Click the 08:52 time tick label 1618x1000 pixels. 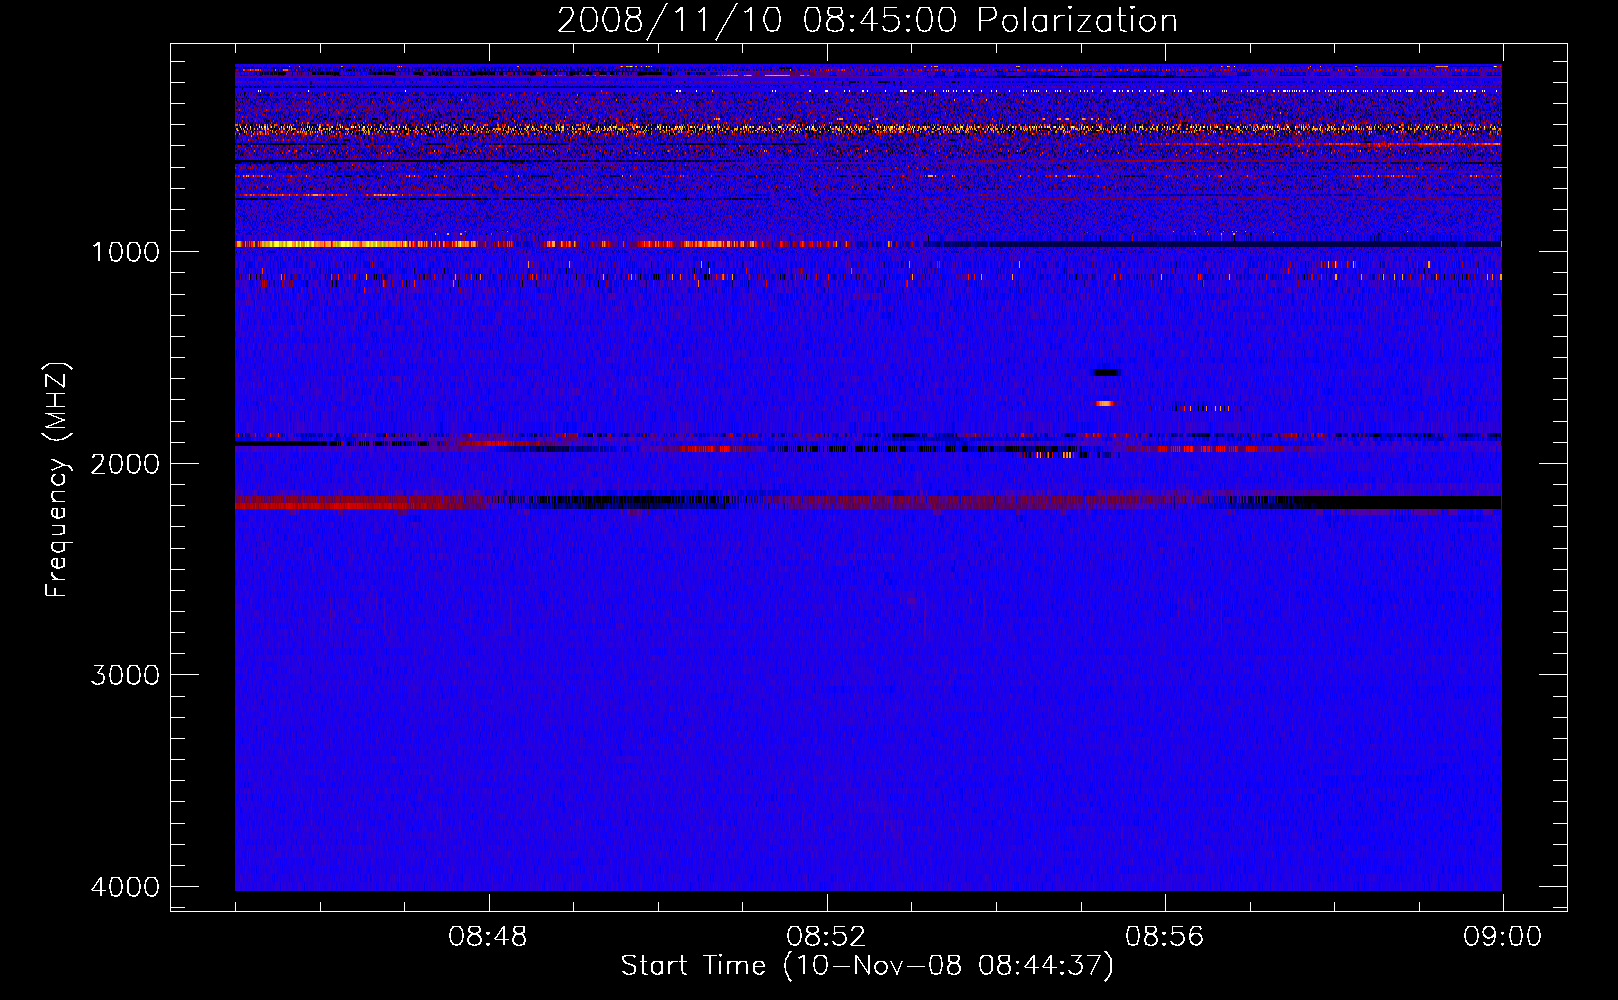[x=826, y=937]
